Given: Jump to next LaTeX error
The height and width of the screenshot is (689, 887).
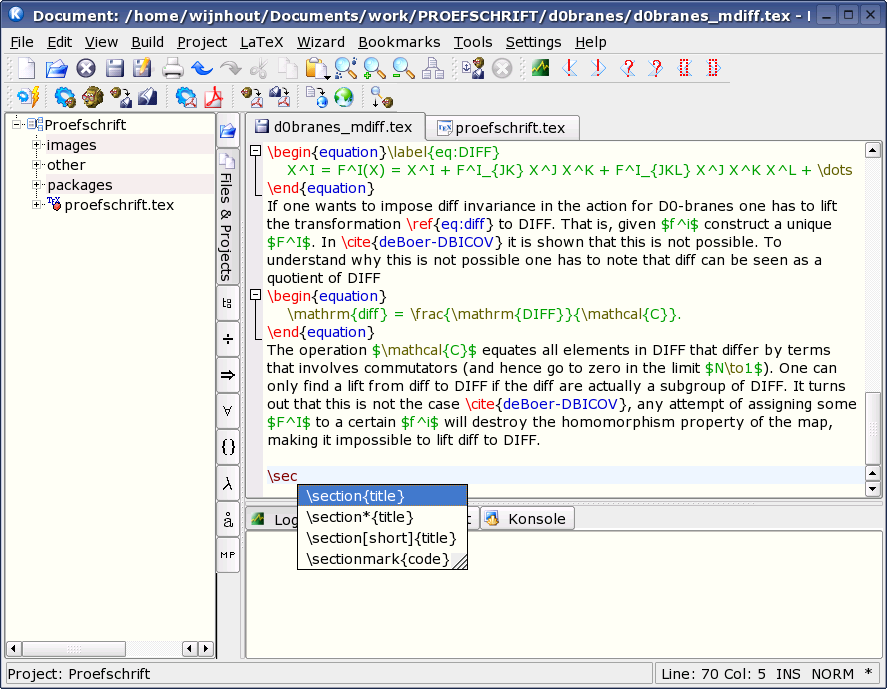Looking at the screenshot, I should click(598, 68).
